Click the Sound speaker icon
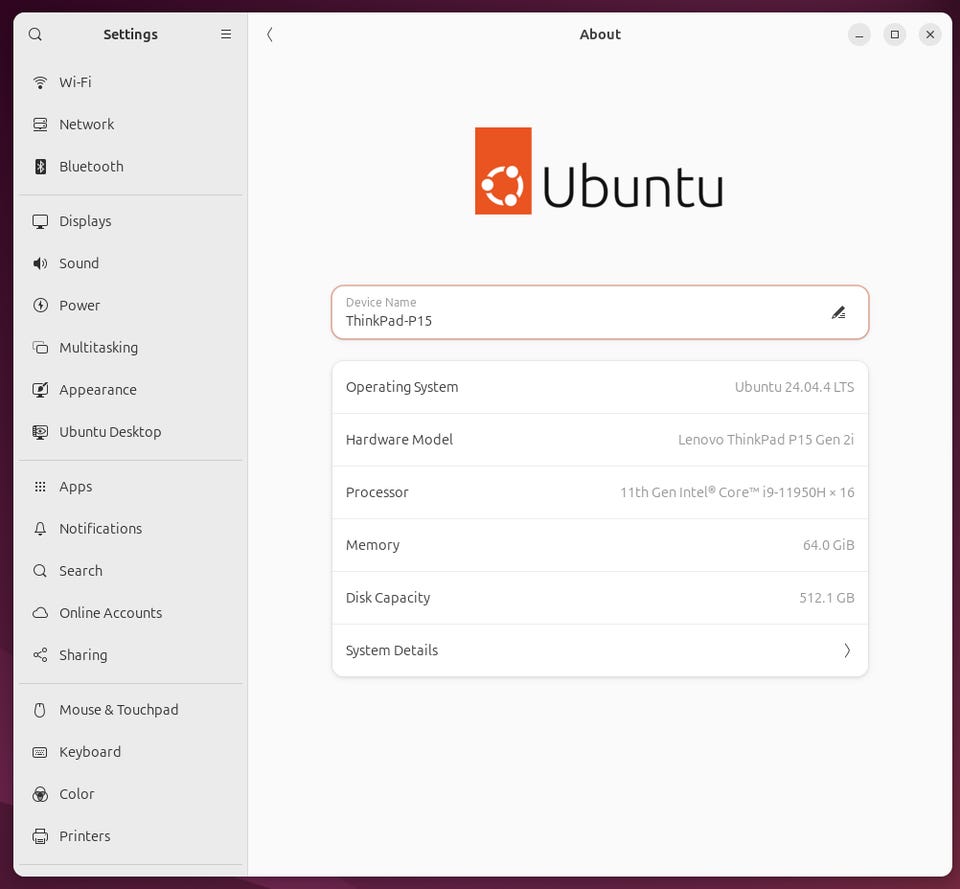Image resolution: width=960 pixels, height=889 pixels. 40,263
